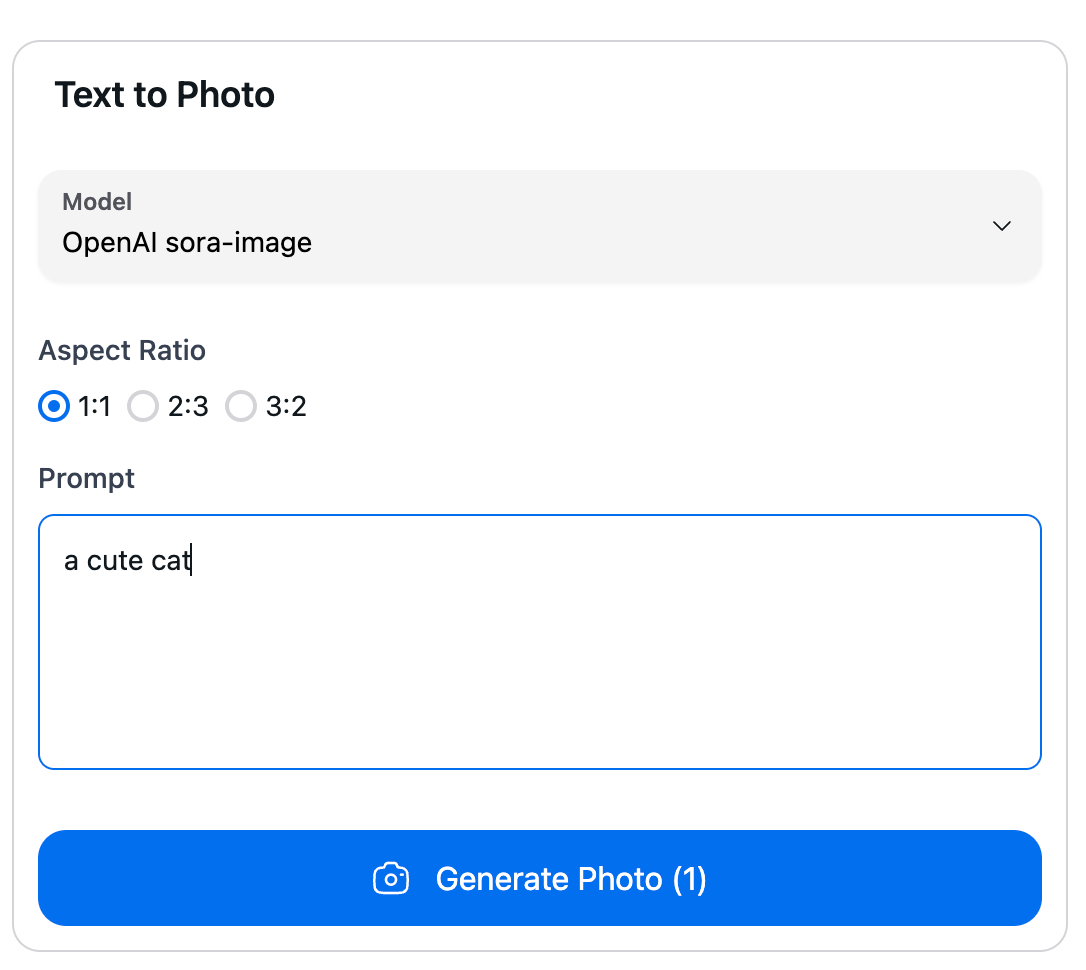
Task: Click the '3:2' ratio label text
Action: 286,407
